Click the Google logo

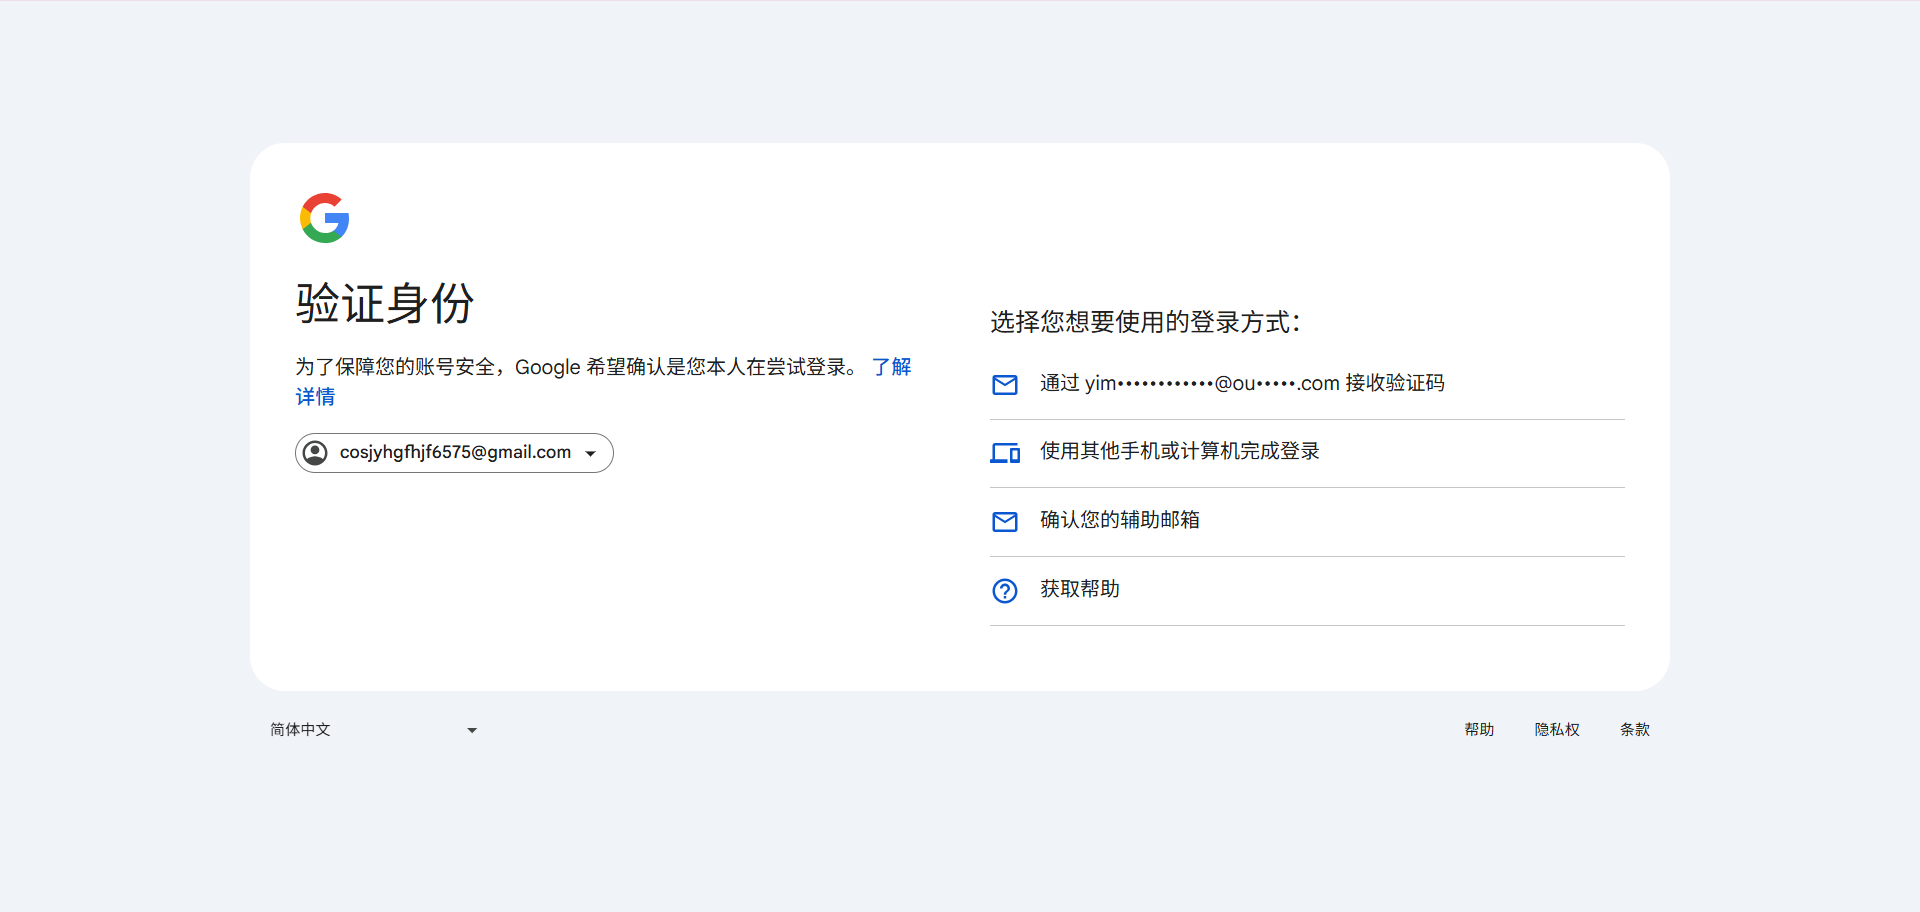[x=324, y=218]
